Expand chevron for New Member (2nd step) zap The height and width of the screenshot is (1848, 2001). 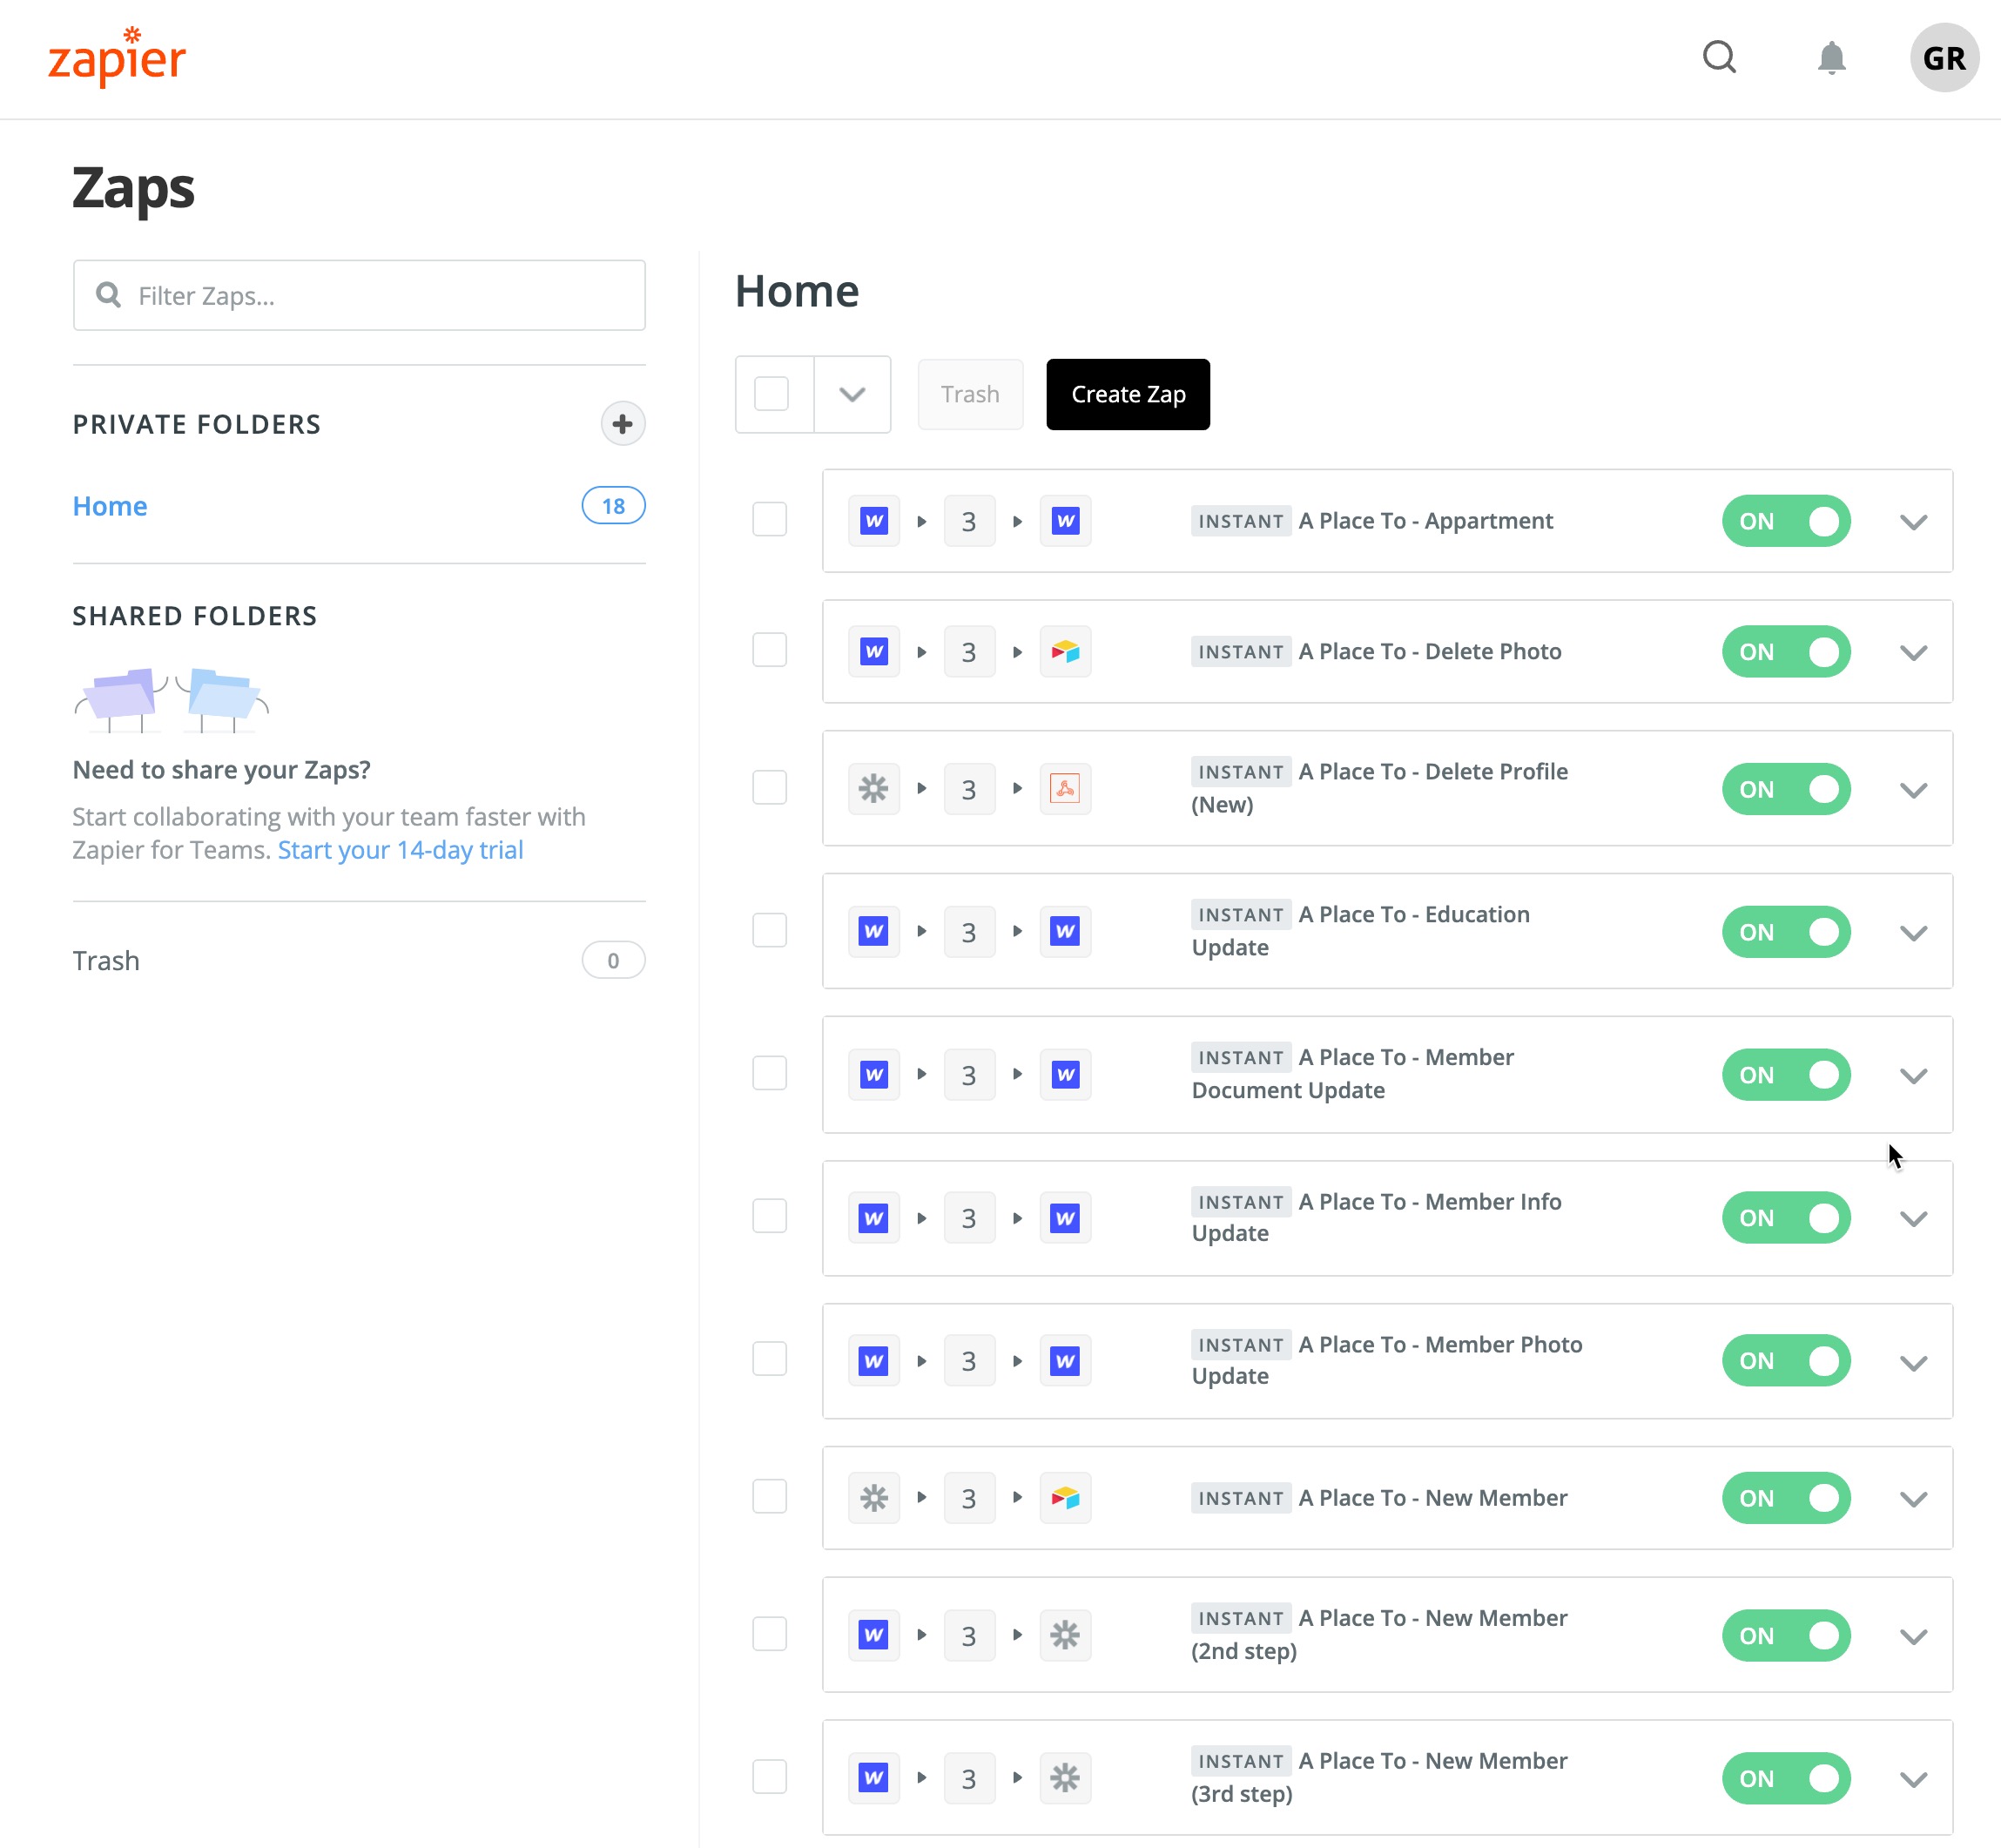[1913, 1637]
